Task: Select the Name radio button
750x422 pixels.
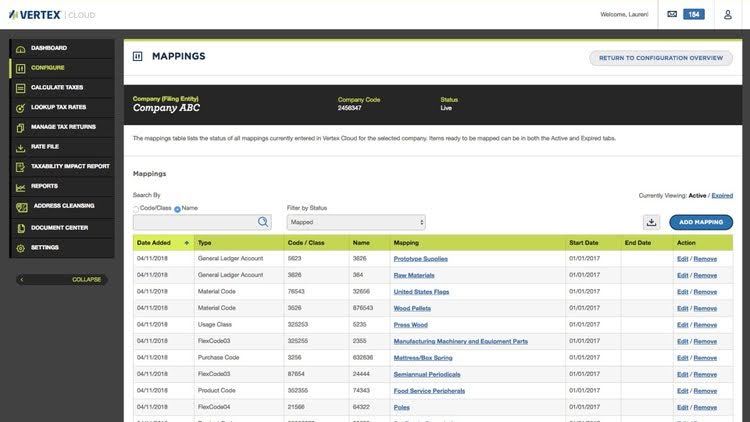Action: [177, 209]
